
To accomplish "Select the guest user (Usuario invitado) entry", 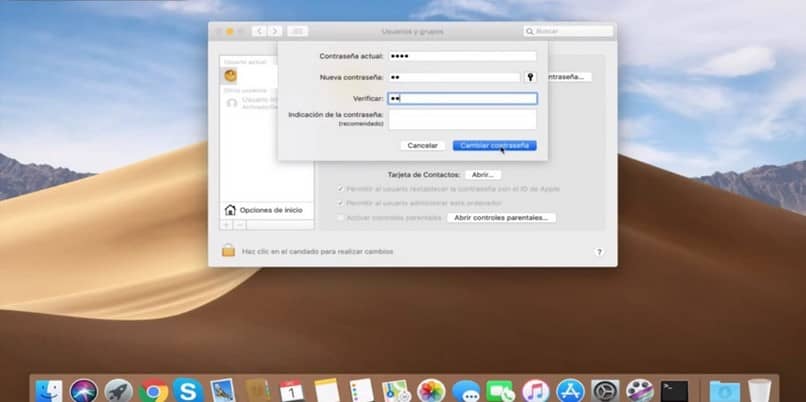I will (249, 102).
